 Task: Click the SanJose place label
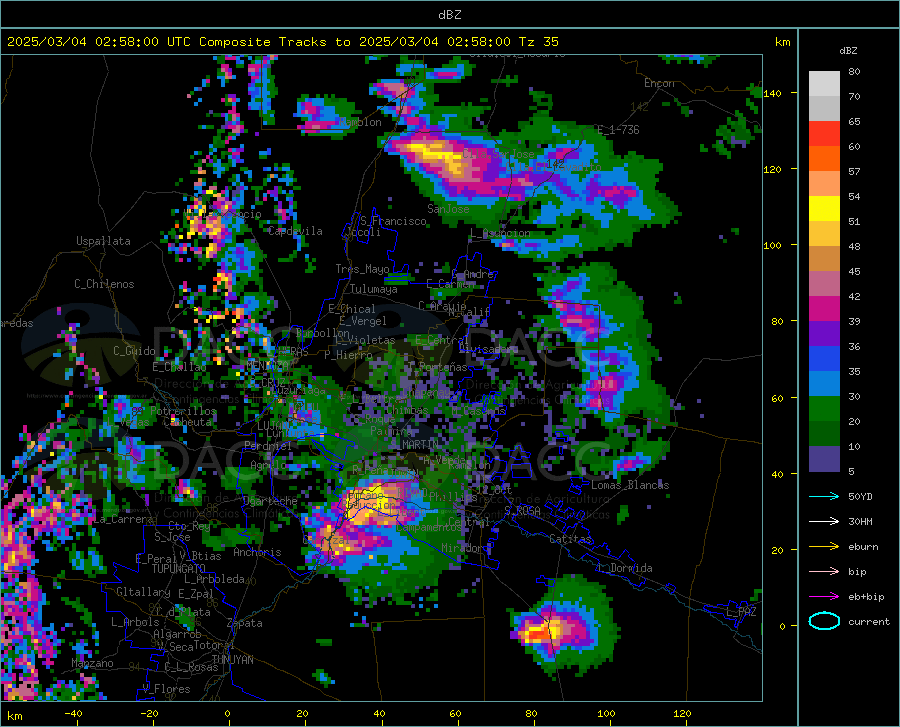point(448,209)
